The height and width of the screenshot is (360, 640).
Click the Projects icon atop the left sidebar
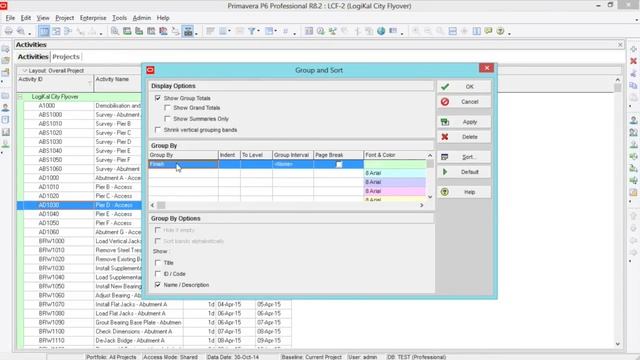(5, 49)
